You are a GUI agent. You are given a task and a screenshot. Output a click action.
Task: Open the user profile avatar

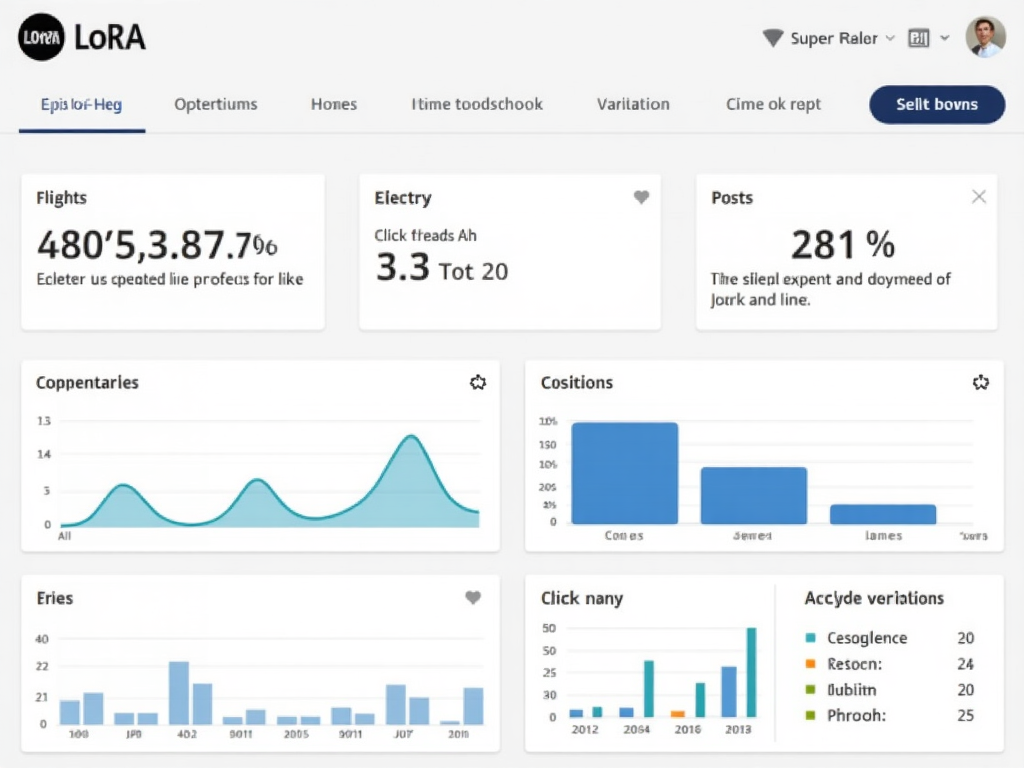(x=985, y=37)
